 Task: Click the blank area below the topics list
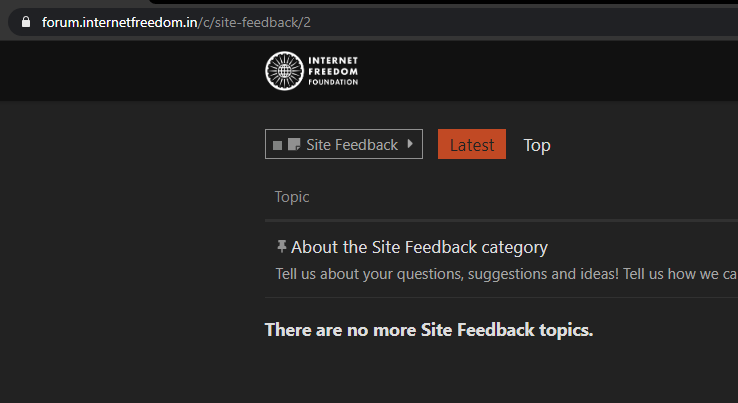click(x=450, y=375)
